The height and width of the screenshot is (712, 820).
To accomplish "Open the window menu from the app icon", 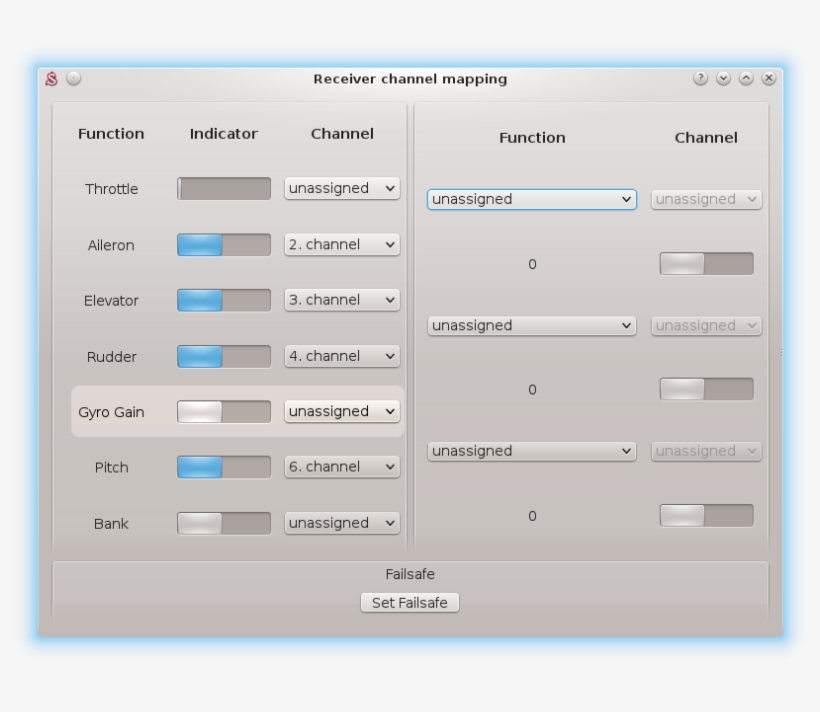I will [x=52, y=79].
